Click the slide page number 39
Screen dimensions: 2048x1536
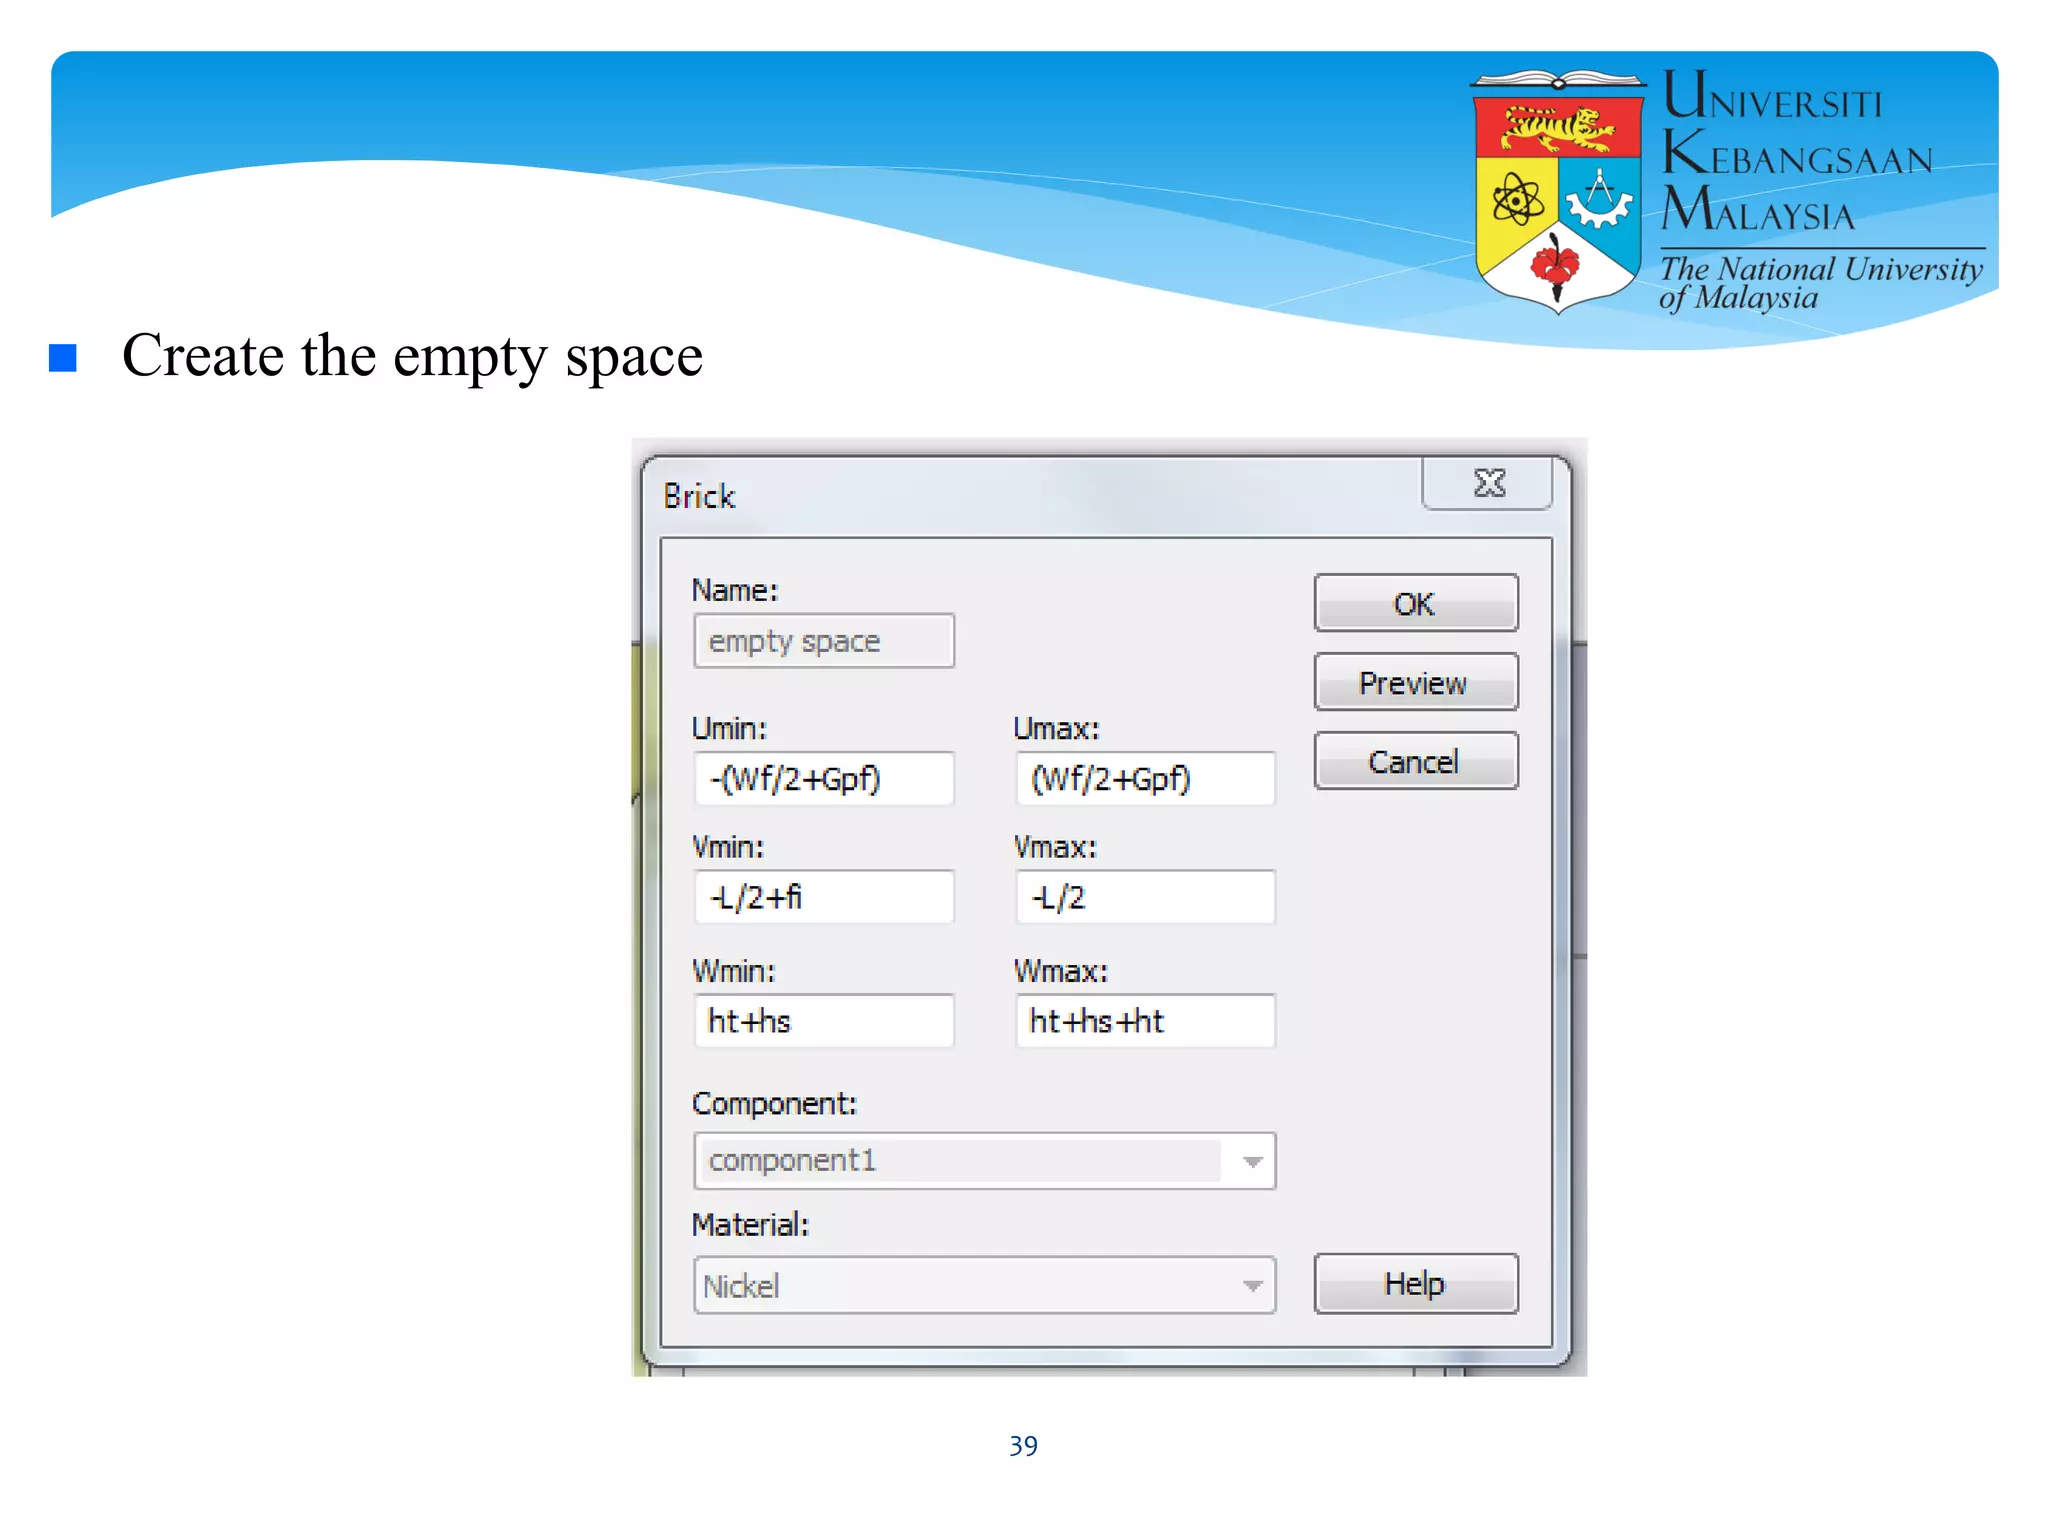click(x=1023, y=1446)
